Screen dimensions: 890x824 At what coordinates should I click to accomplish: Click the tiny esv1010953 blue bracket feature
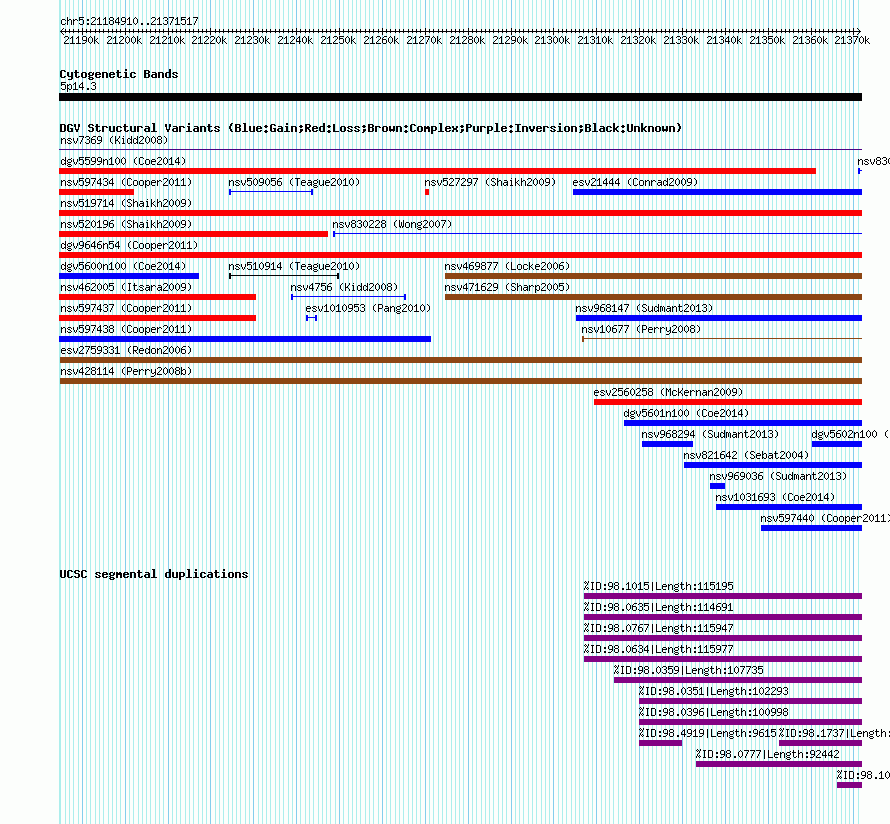[x=311, y=318]
